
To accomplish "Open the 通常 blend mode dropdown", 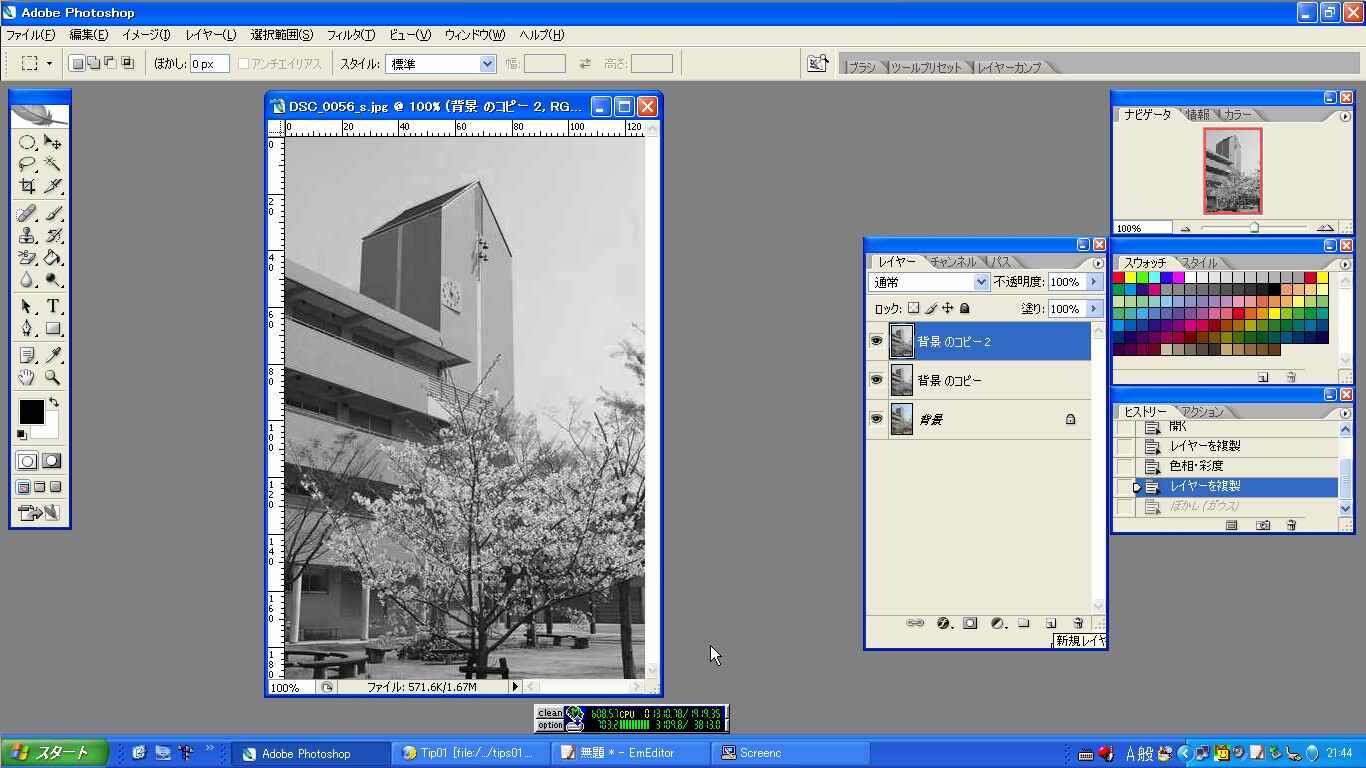I will [981, 283].
